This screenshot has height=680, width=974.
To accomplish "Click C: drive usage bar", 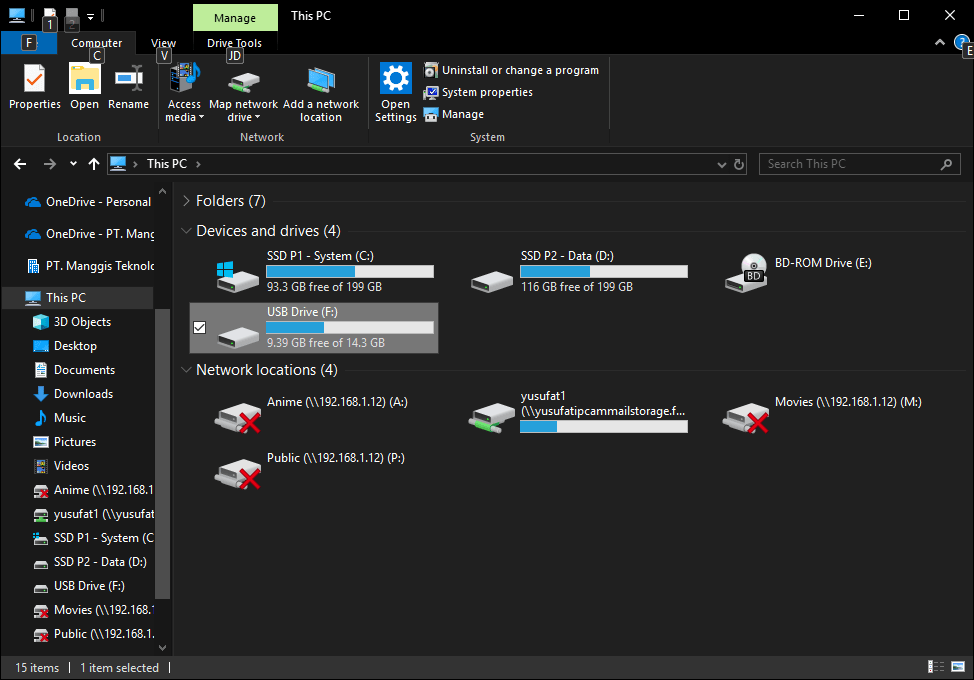I will (350, 271).
